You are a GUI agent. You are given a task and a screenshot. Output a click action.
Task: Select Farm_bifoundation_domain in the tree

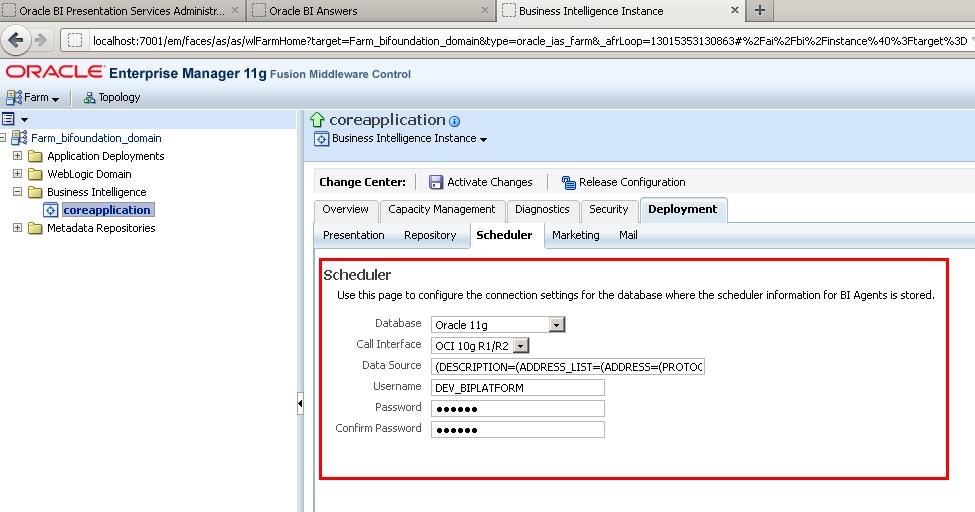click(x=96, y=138)
